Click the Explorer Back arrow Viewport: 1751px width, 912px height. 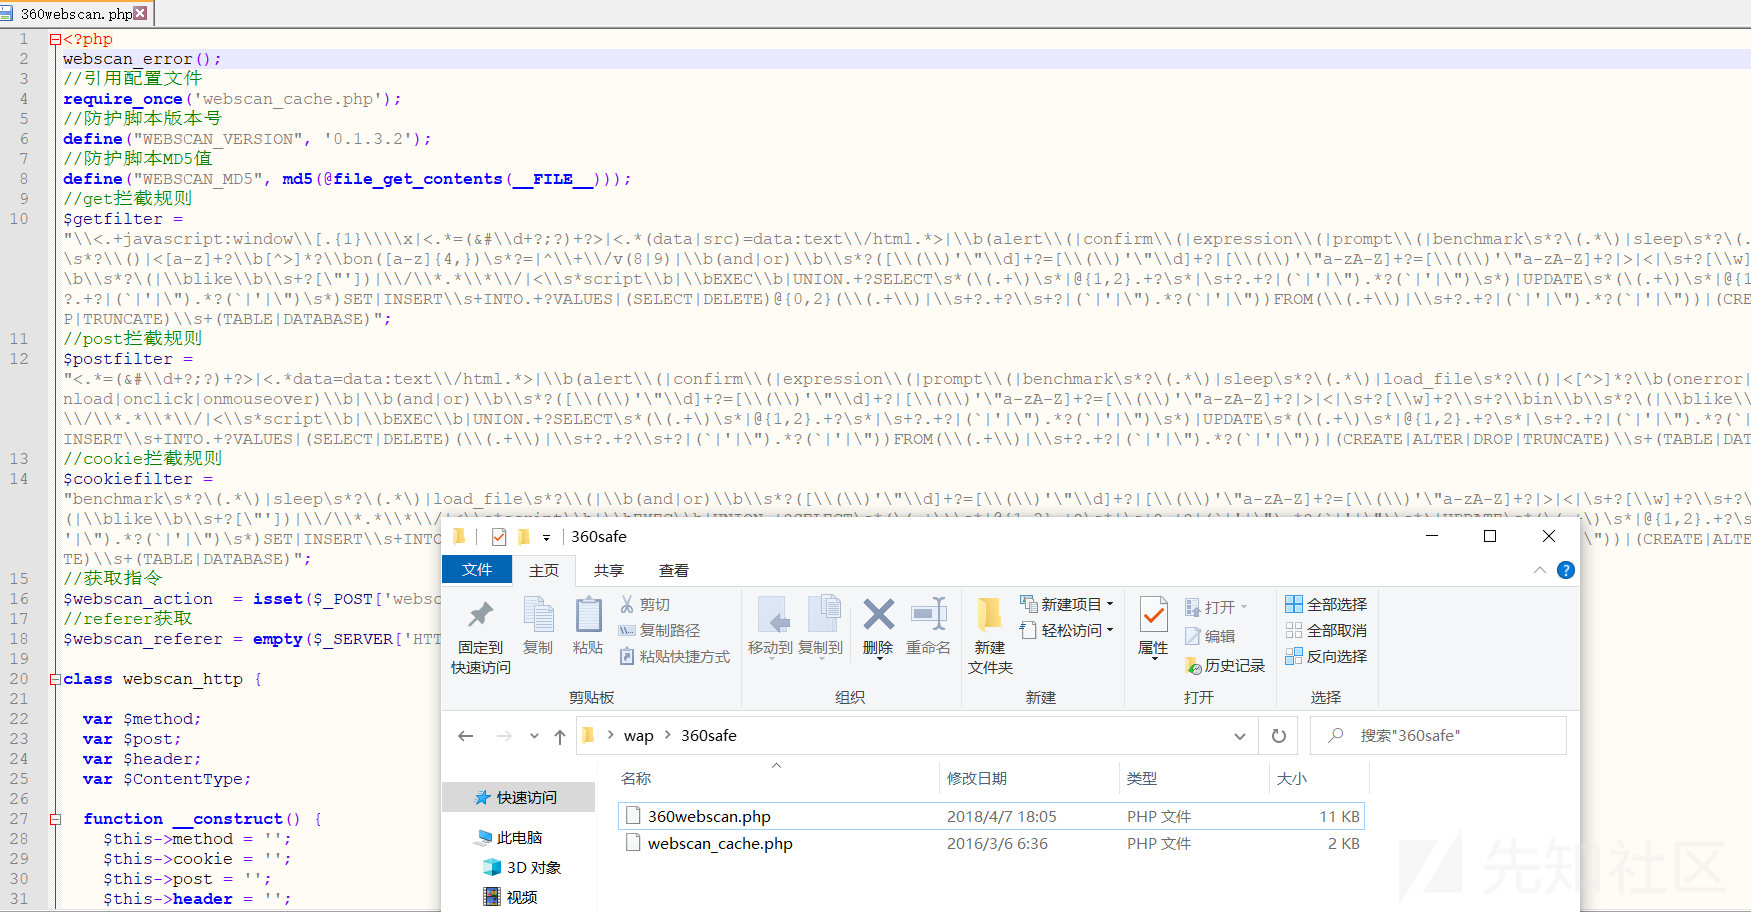465,736
